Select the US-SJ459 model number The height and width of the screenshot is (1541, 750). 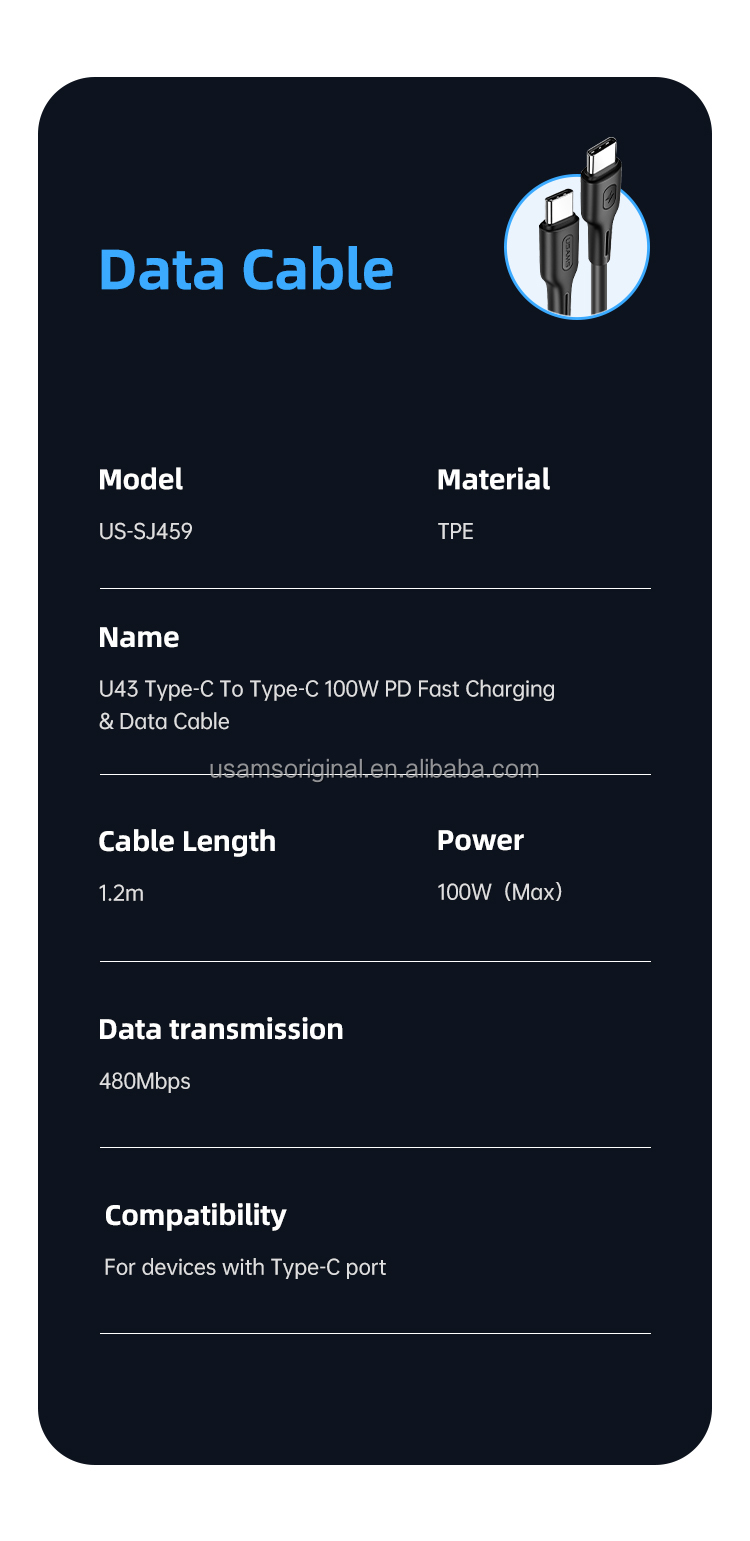146,531
